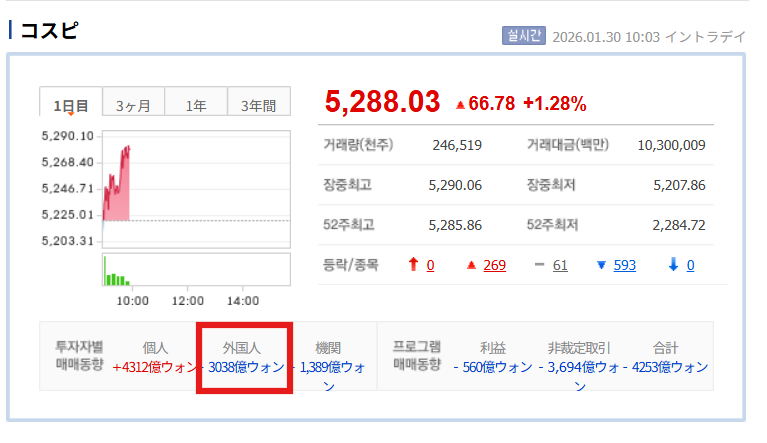767x443 pixels.
Task: Open the 1年 chart tab
Action: [196, 105]
